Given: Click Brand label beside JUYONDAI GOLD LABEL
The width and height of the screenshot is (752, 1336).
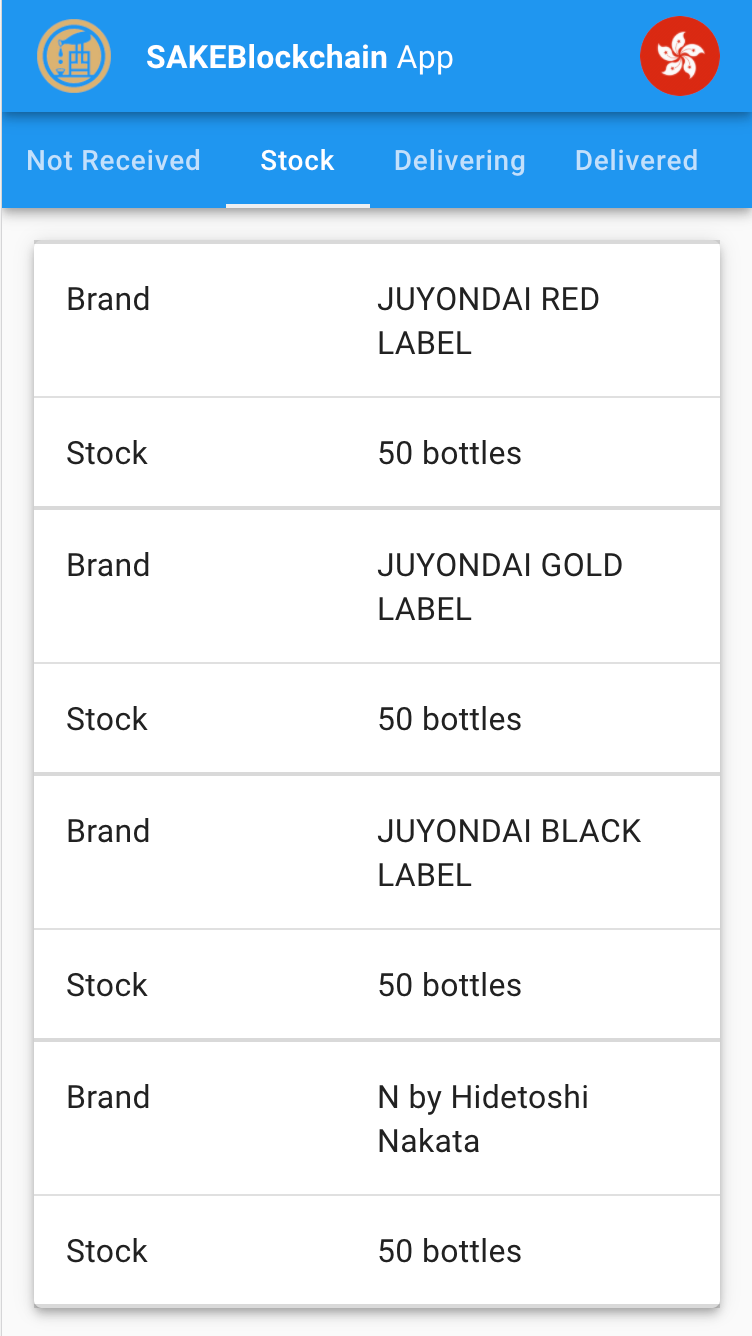Looking at the screenshot, I should tap(108, 565).
